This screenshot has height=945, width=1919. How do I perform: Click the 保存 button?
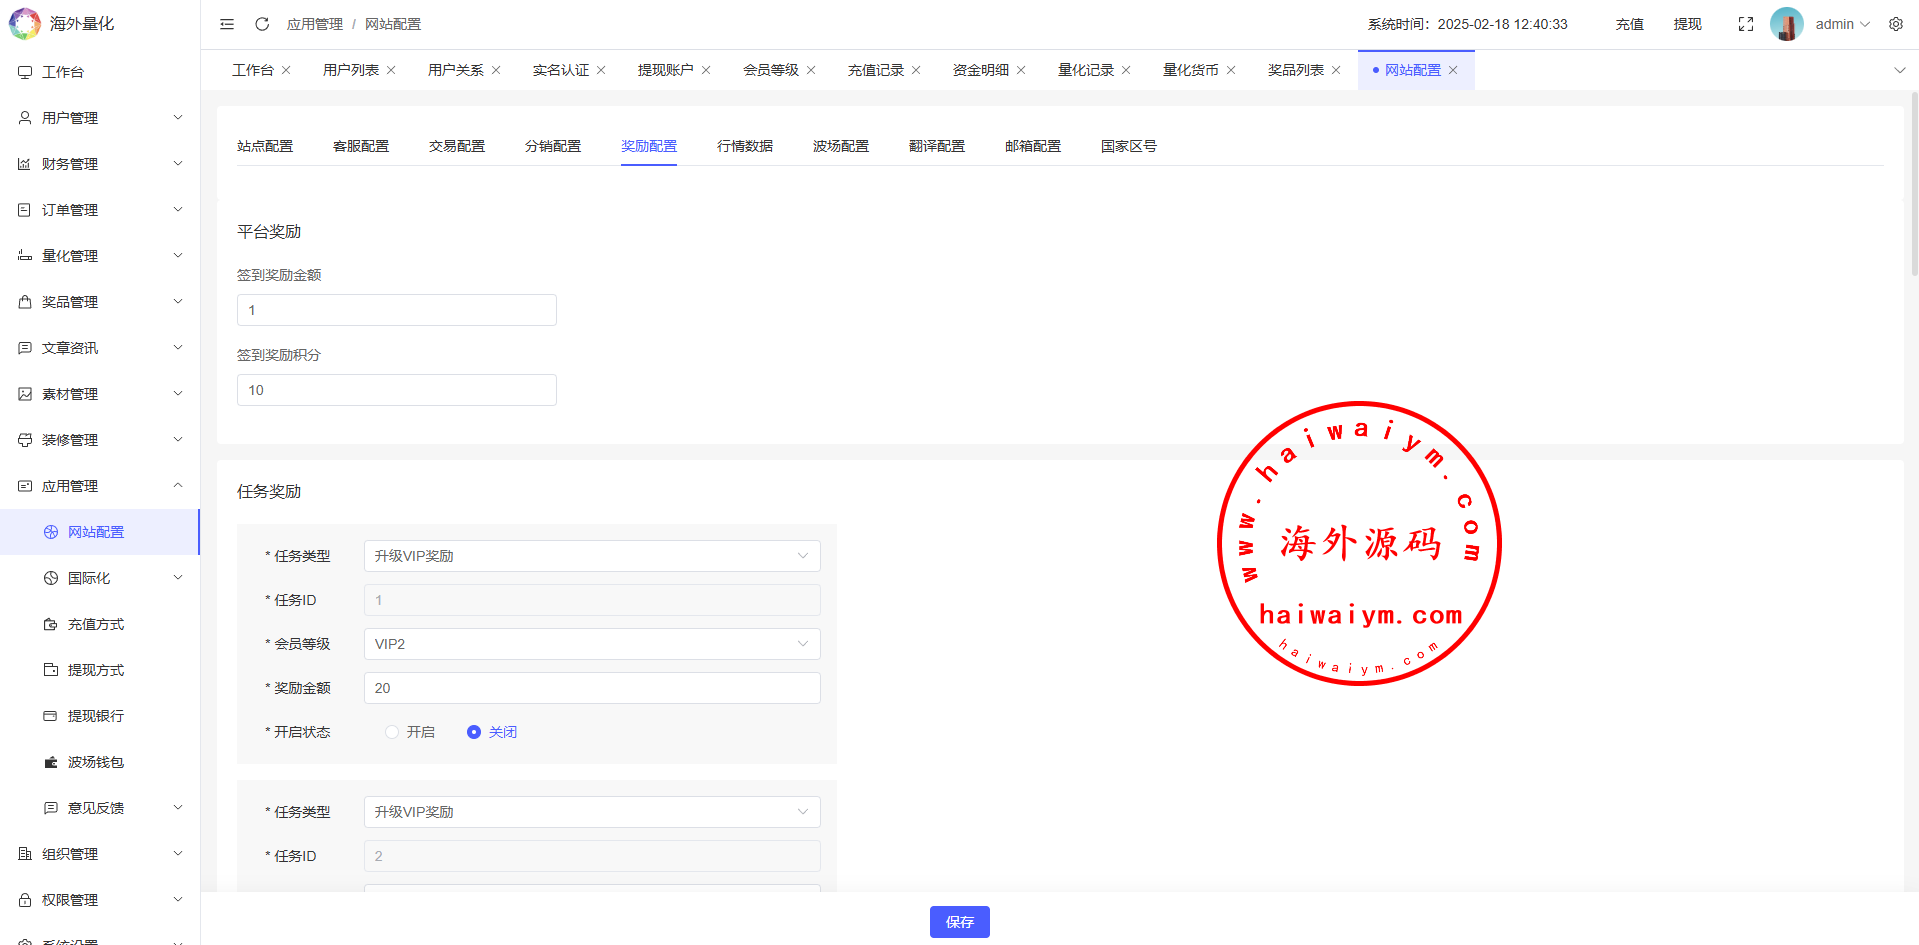[x=959, y=922]
